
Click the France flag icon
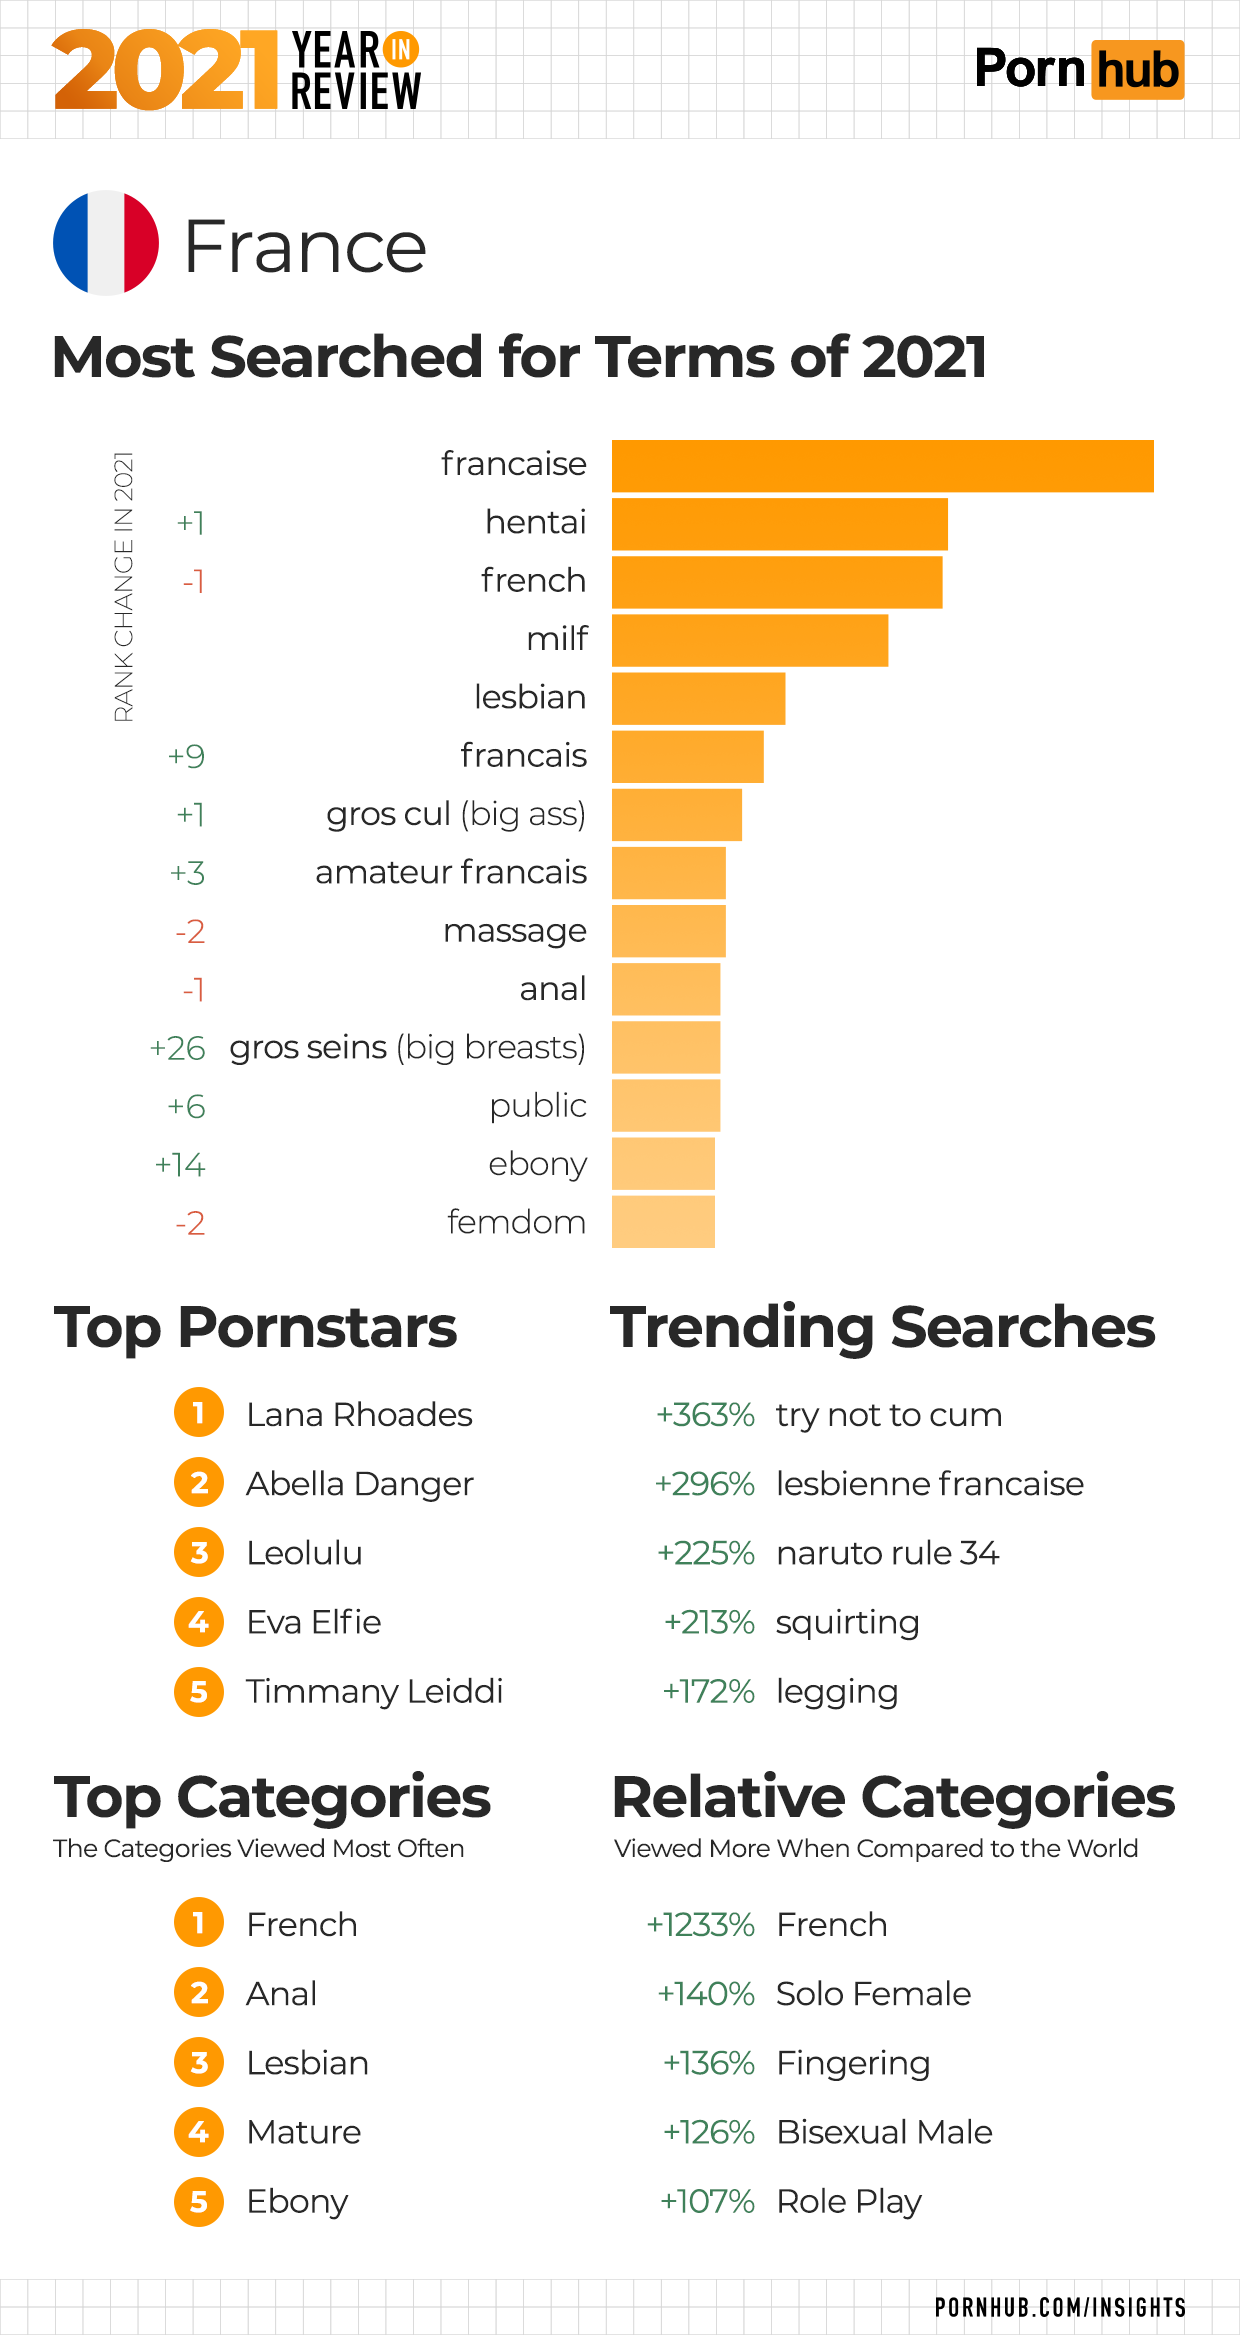[x=106, y=243]
